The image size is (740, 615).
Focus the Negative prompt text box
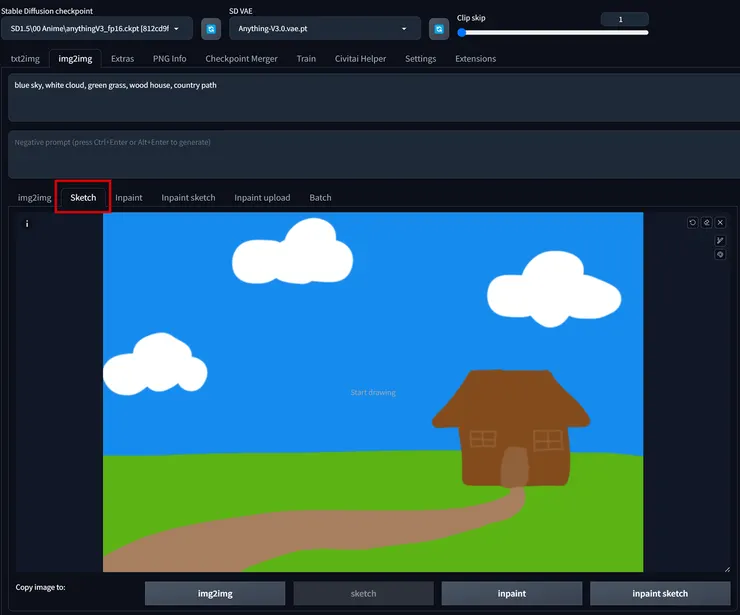pos(374,154)
